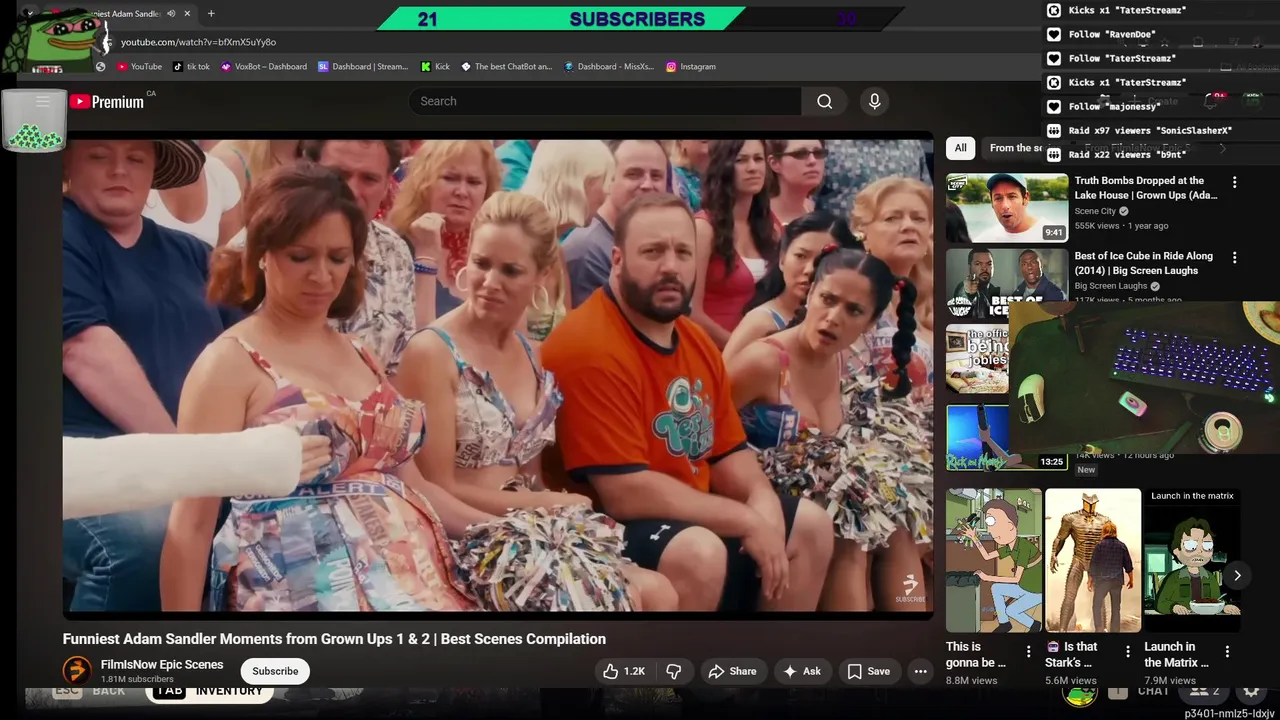This screenshot has width=1280, height=720.
Task: Open the best ChatBot bookmark
Action: point(507,66)
